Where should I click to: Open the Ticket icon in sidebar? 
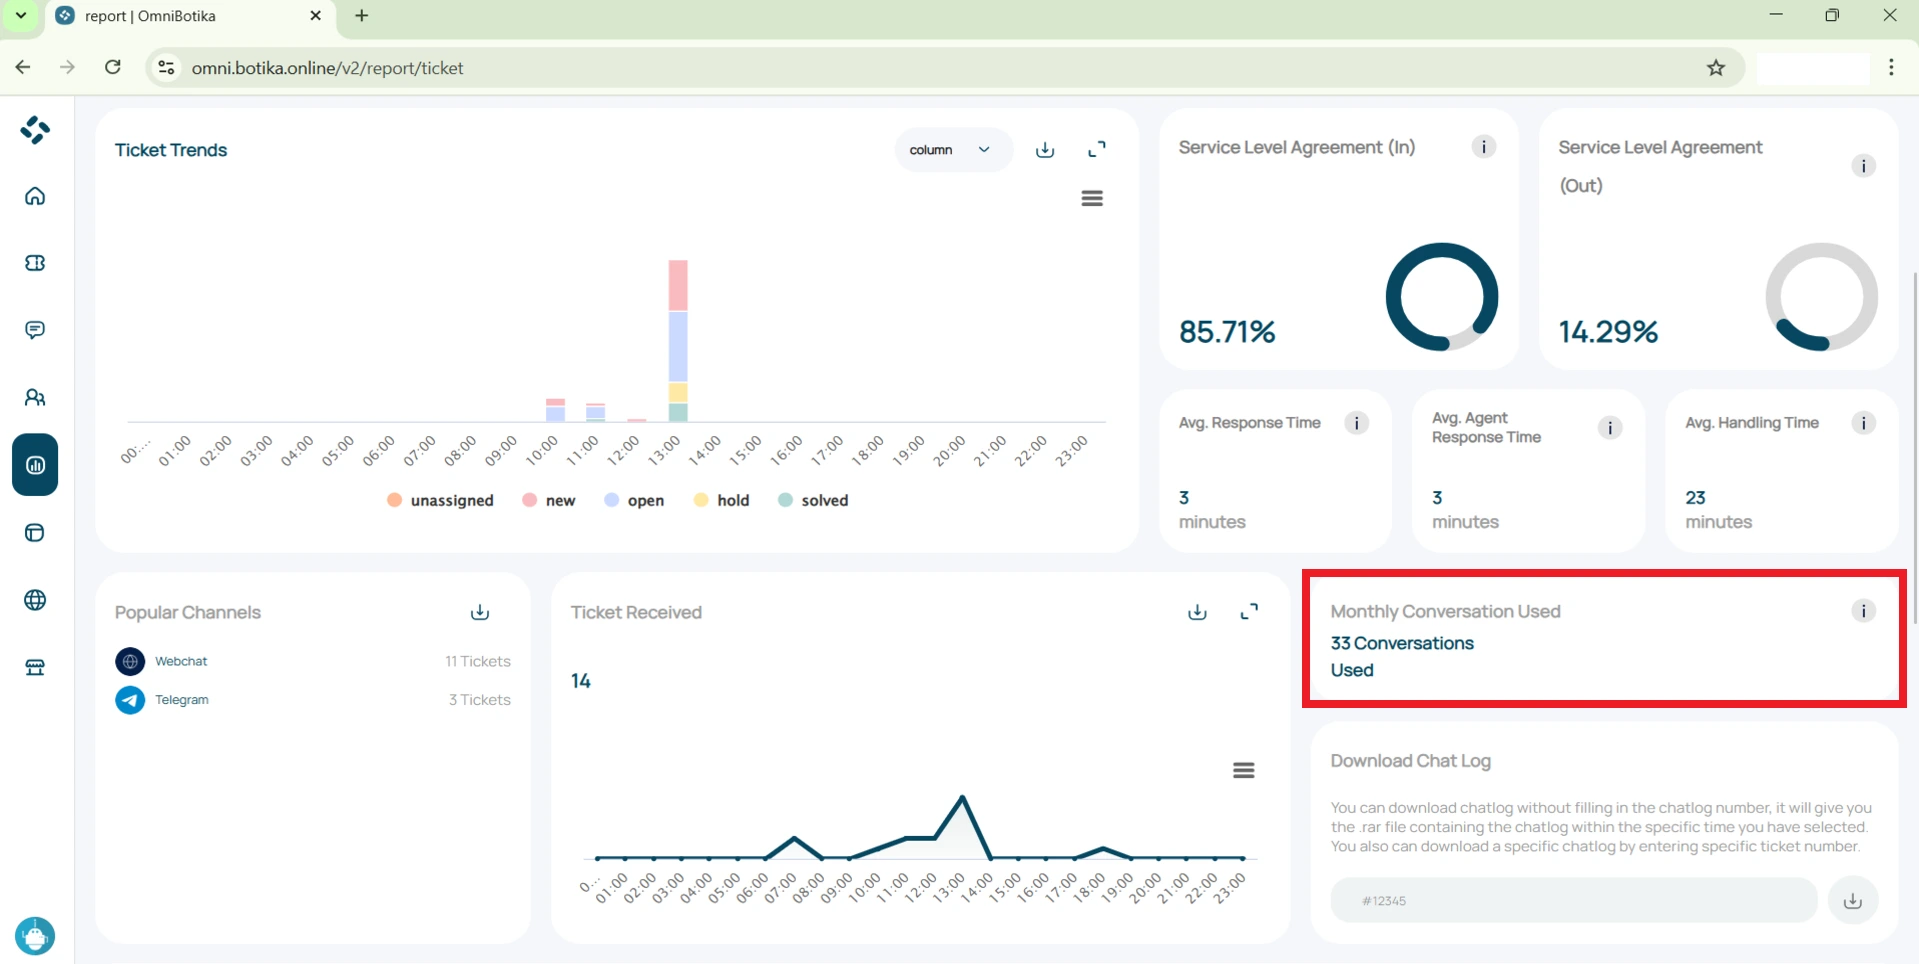pos(35,263)
